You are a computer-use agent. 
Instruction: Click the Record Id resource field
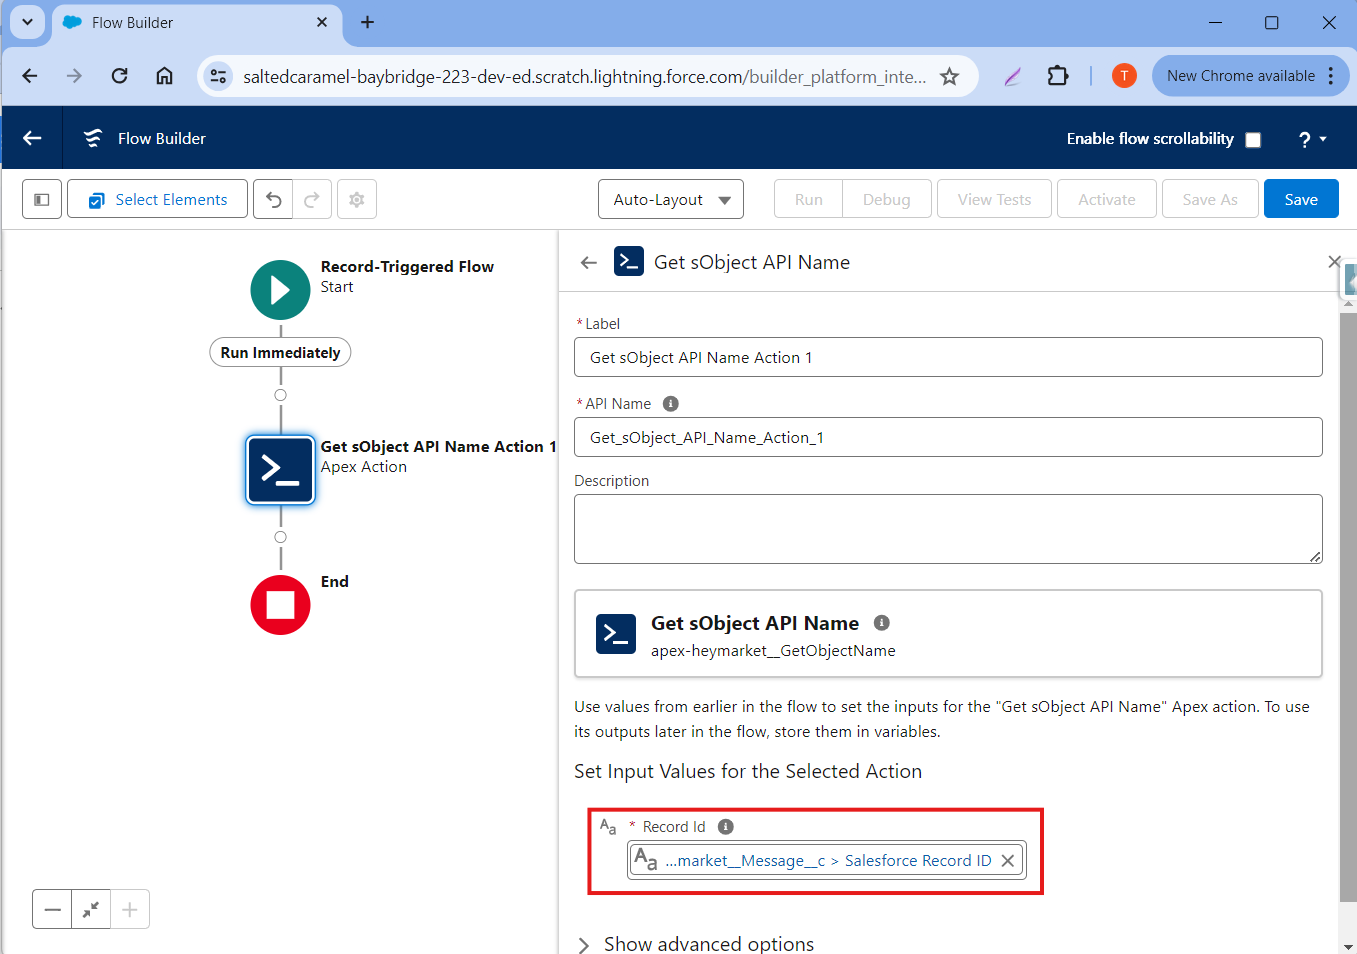826,860
